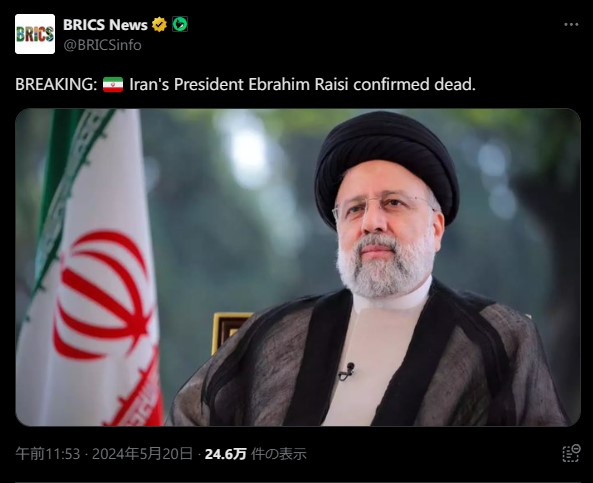Click the lapel microphone in the photo
593x483 pixels.
[347, 371]
